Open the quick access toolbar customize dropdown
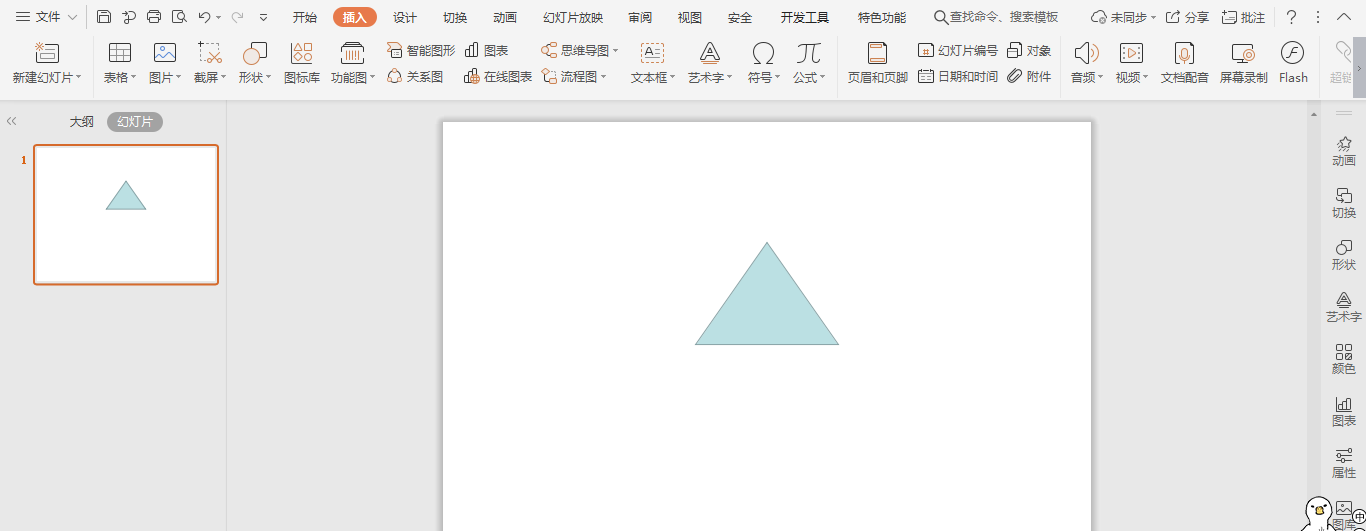 (264, 17)
